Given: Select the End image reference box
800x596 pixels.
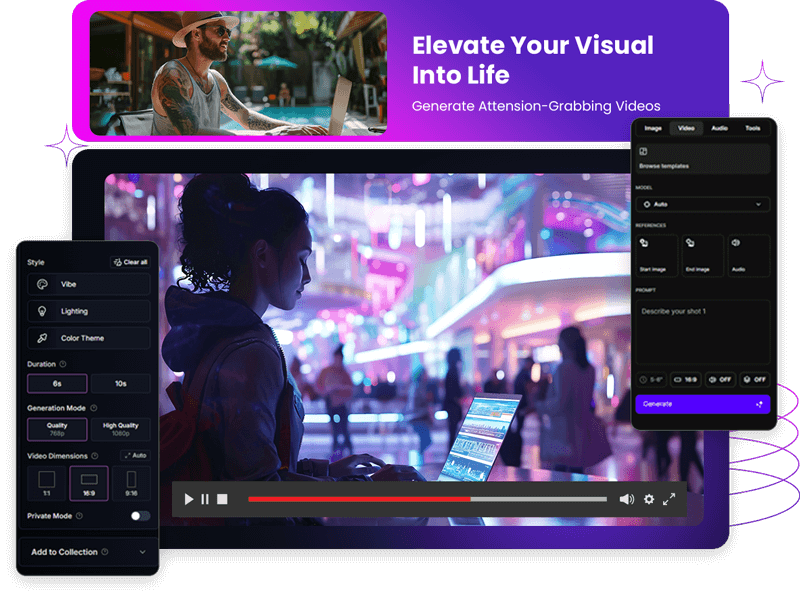Looking at the screenshot, I should click(x=702, y=255).
